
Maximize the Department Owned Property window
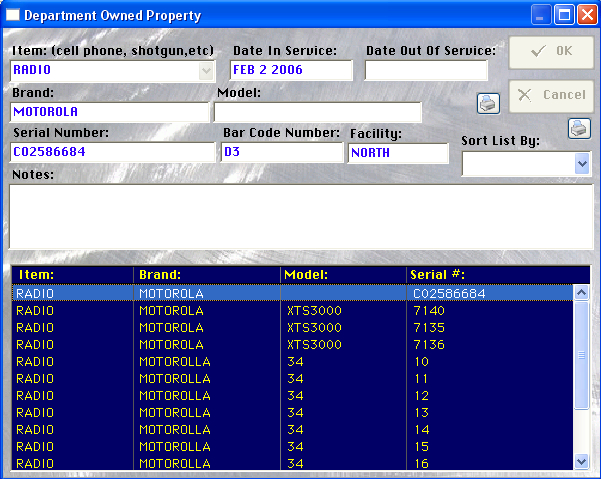tap(564, 15)
